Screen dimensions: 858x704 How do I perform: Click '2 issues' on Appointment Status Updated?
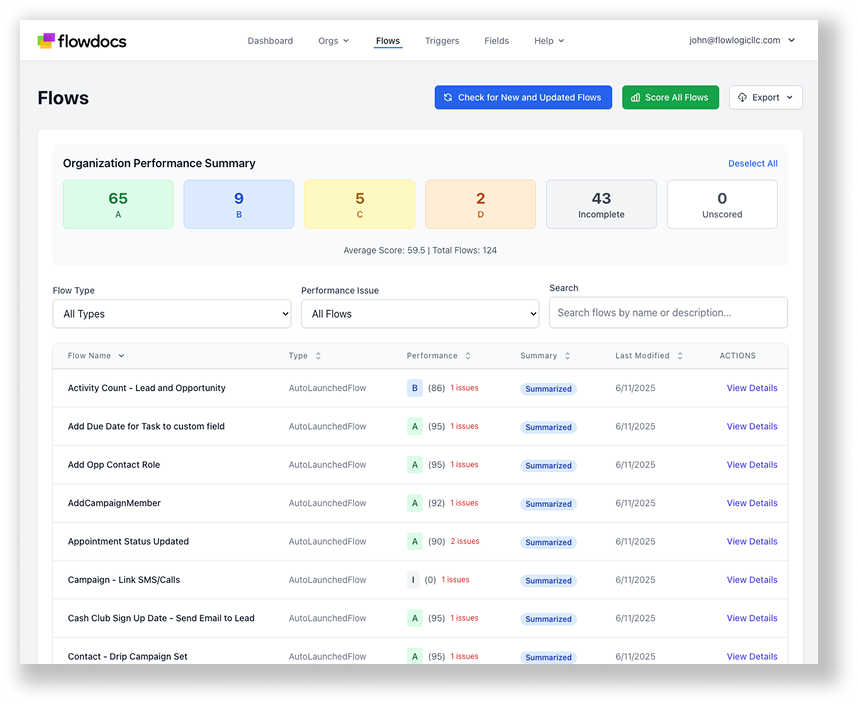[x=465, y=541]
